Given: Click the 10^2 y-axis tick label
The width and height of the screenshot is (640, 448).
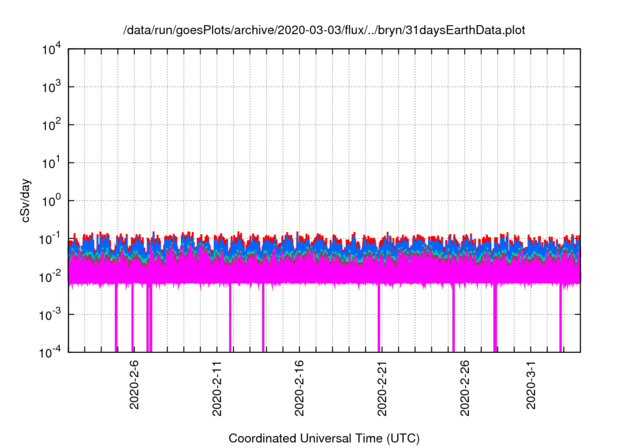Looking at the screenshot, I should pyautogui.click(x=51, y=125).
